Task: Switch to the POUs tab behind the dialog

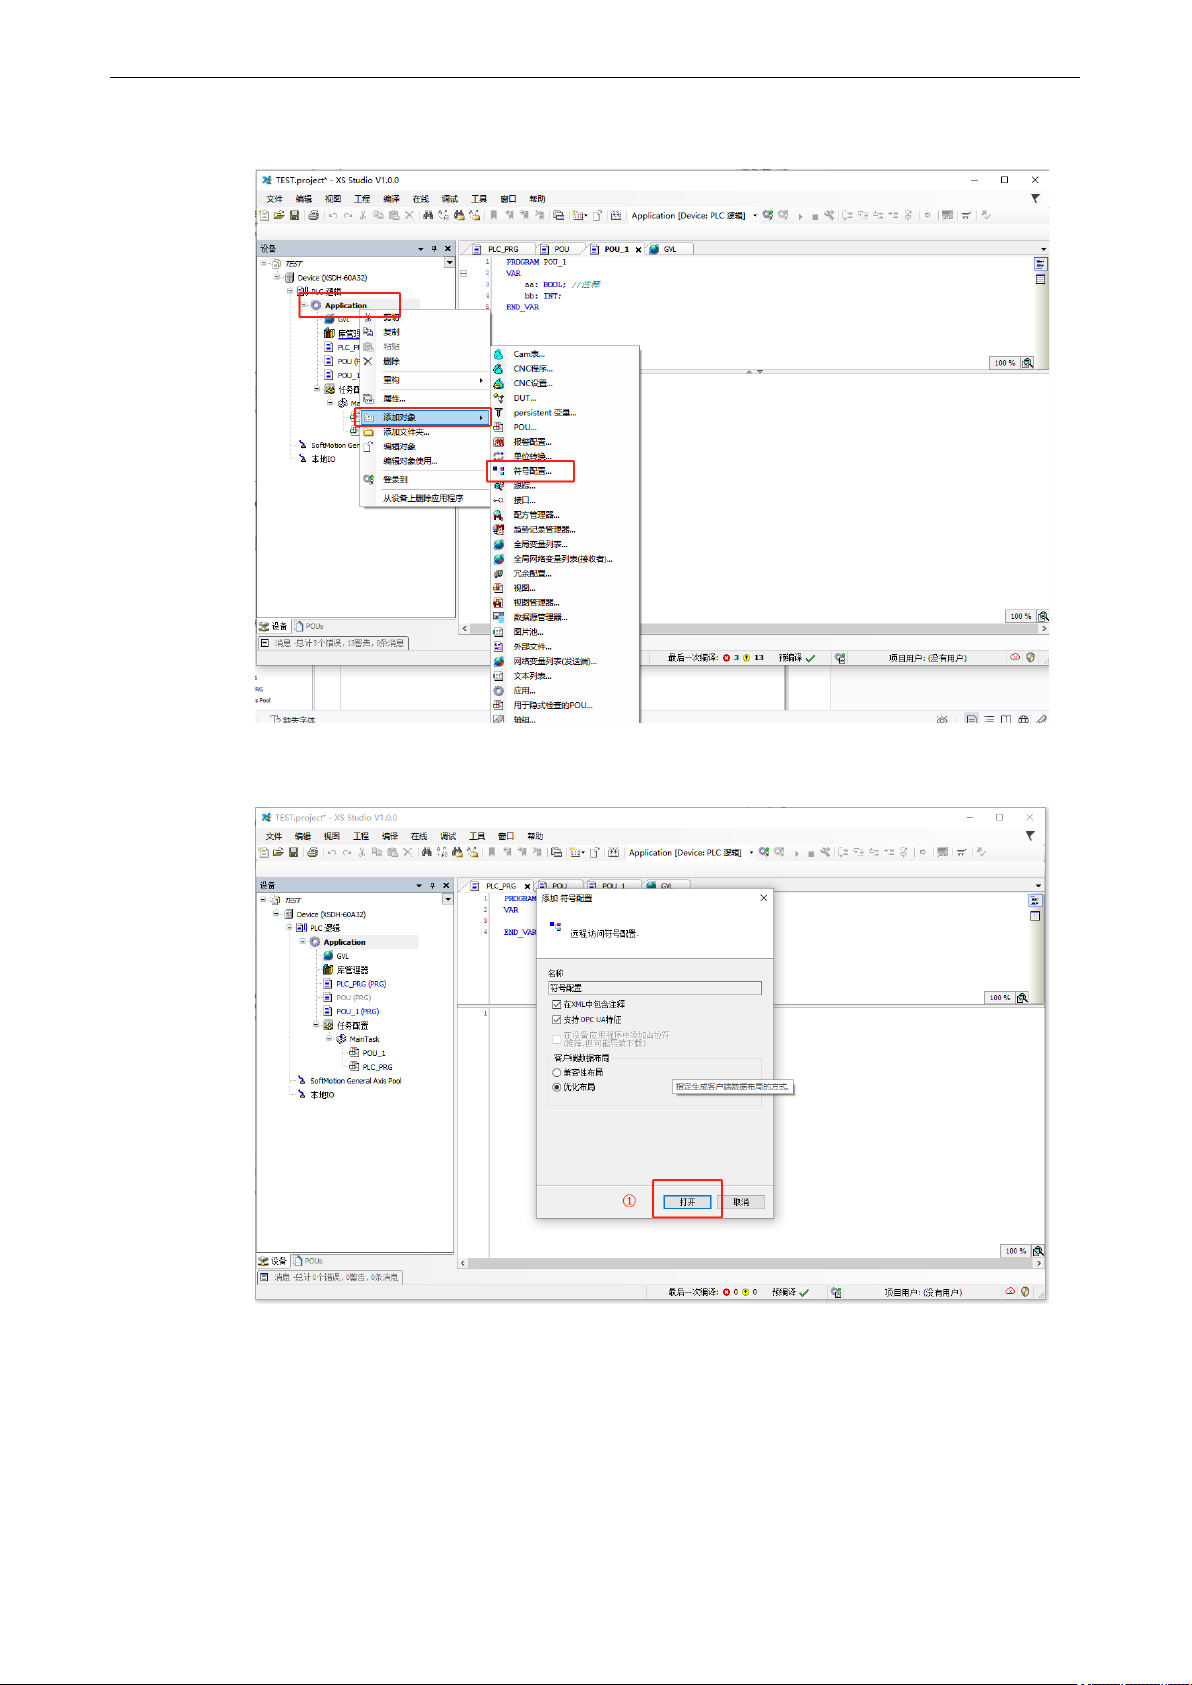Action: click(x=310, y=1261)
